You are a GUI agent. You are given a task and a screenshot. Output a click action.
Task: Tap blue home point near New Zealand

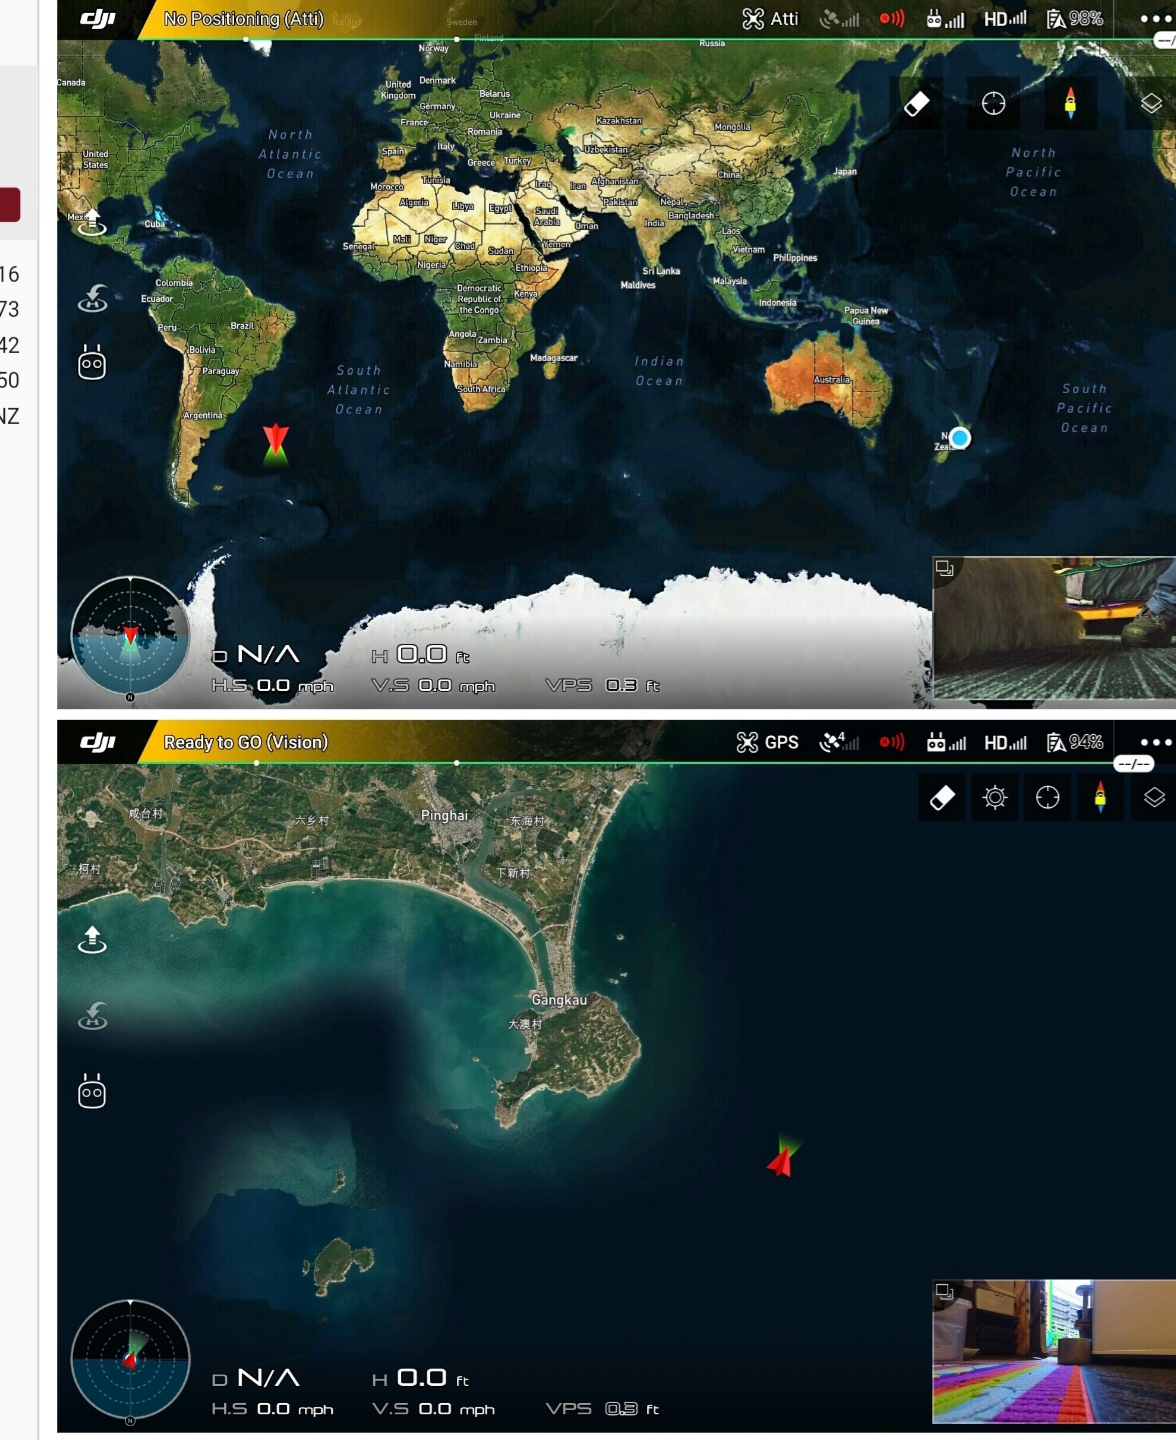tap(960, 438)
